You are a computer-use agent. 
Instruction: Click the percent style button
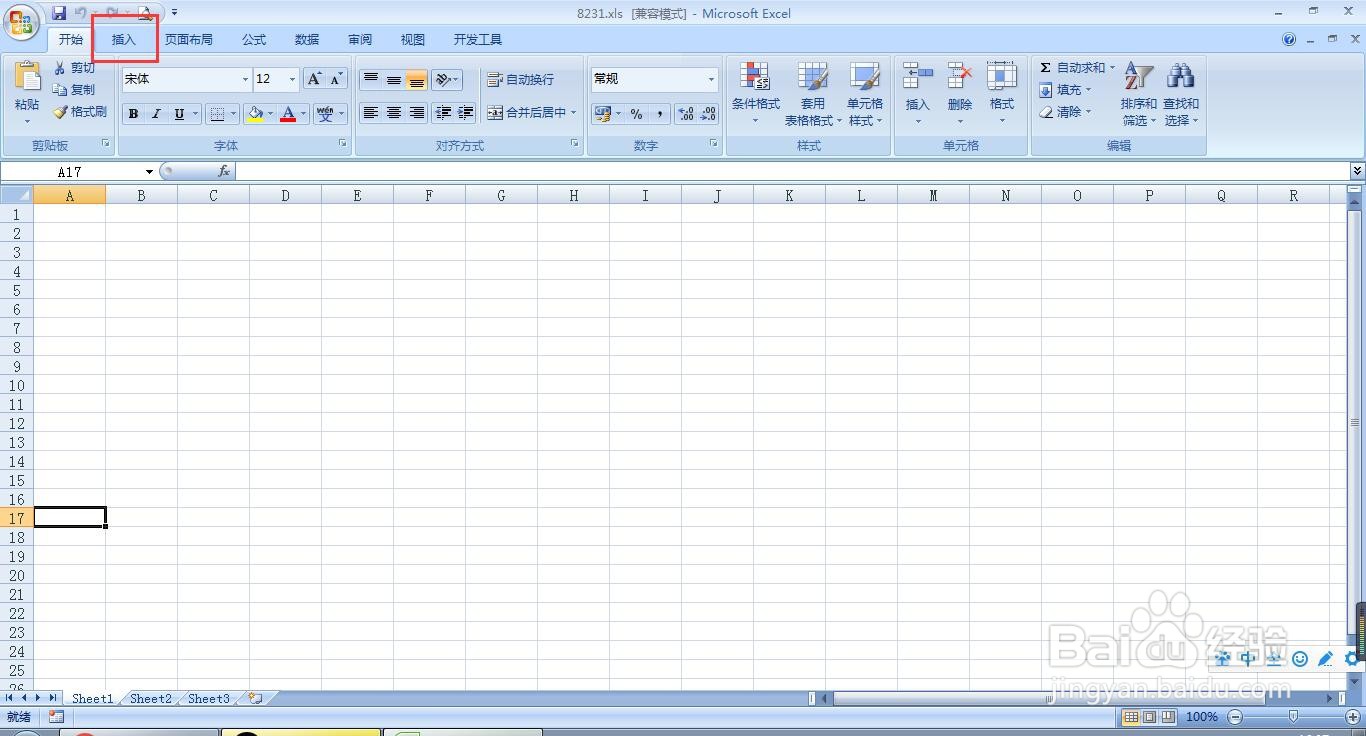(x=636, y=114)
